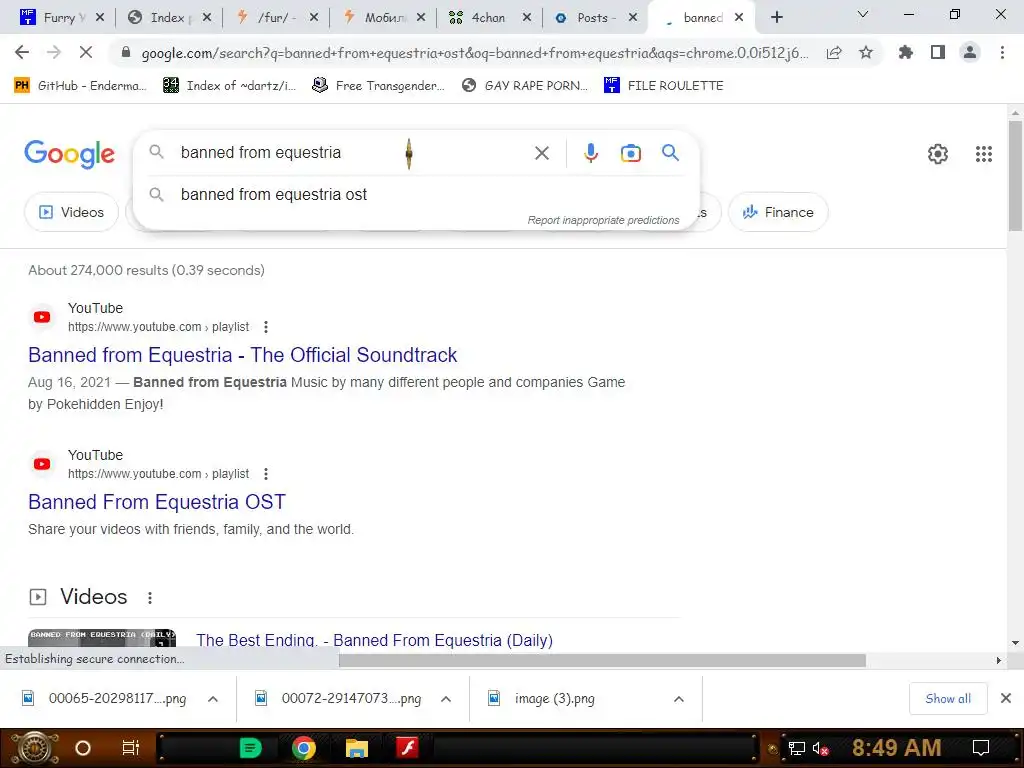
Task: Expand options for 00072-29147073 download
Action: [x=446, y=699]
